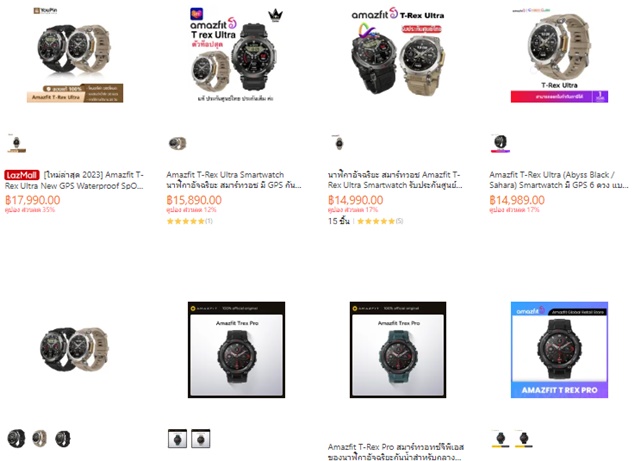Select second framed variant thumbnail under black Trex Pro
The width and height of the screenshot is (640, 461).
point(201,439)
